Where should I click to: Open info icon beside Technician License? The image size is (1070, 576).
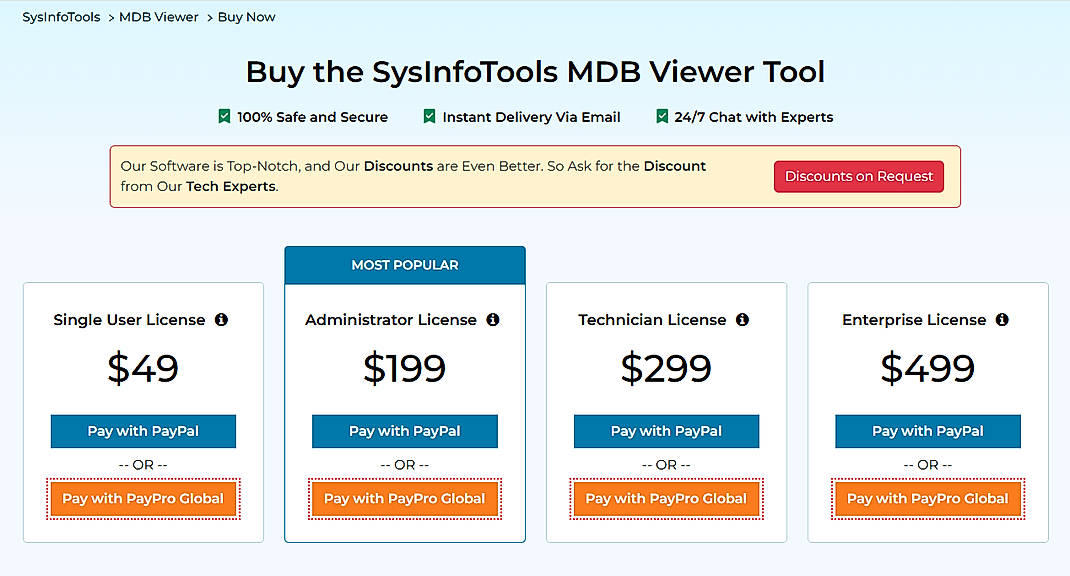(742, 319)
